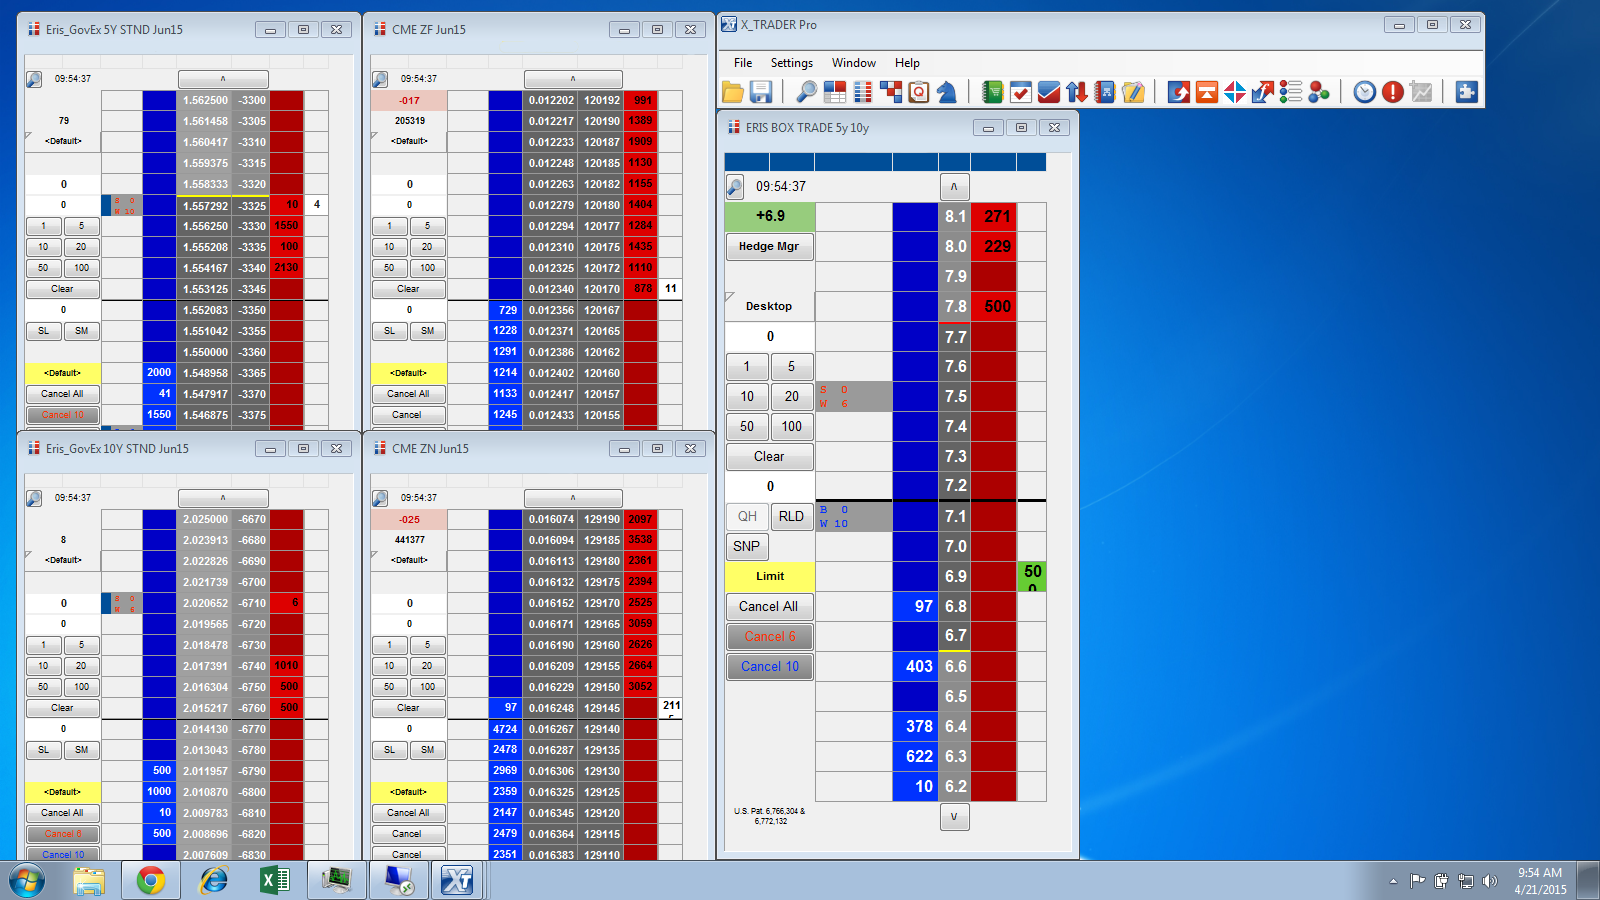Click the ^ recenter button in Eris_GovEx 10Y
The image size is (1600, 900).
223,498
